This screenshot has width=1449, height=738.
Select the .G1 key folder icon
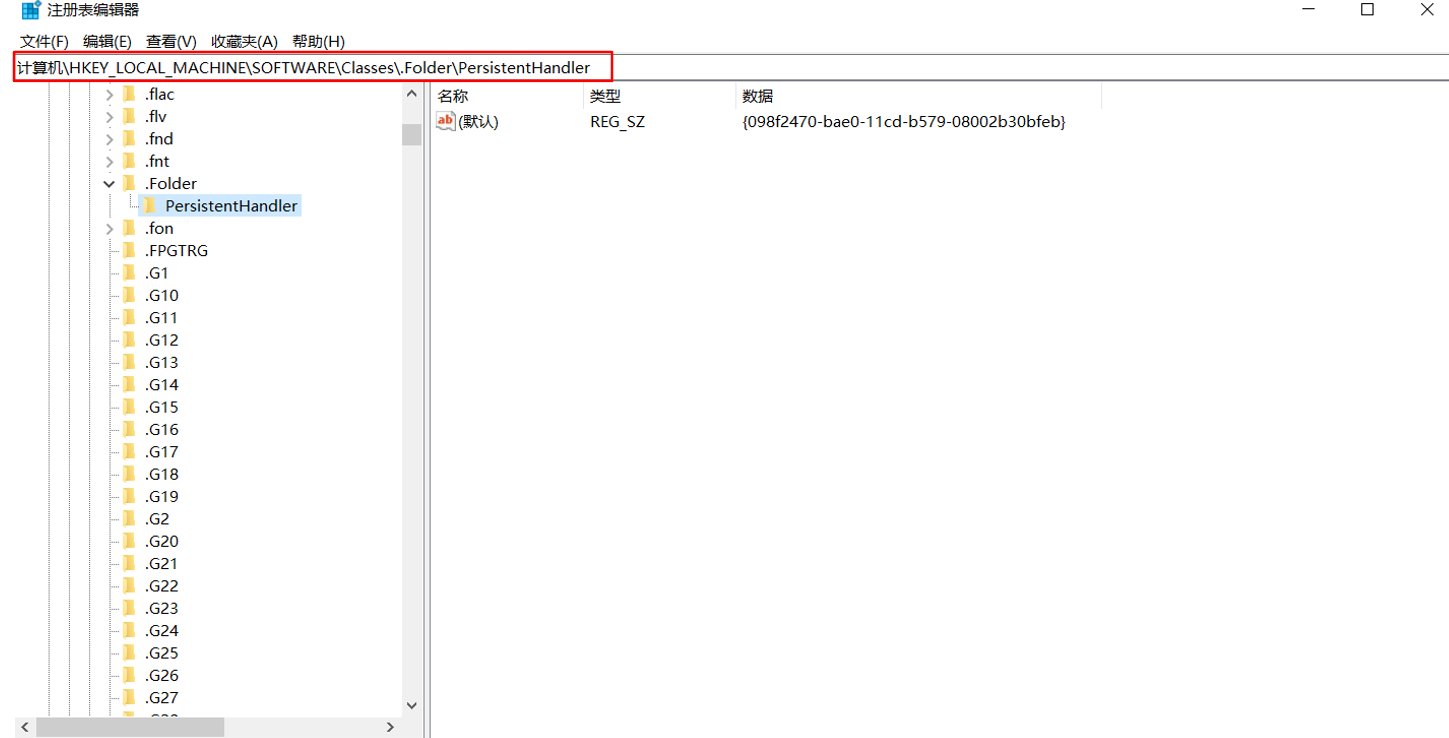click(x=128, y=273)
